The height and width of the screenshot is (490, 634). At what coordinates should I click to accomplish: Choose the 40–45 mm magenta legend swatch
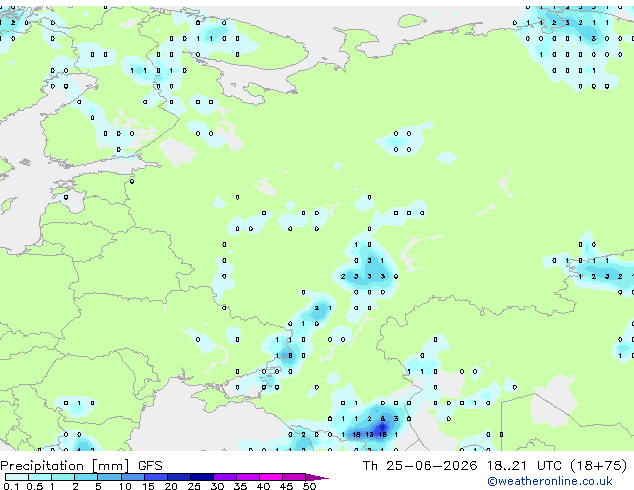coord(271,477)
